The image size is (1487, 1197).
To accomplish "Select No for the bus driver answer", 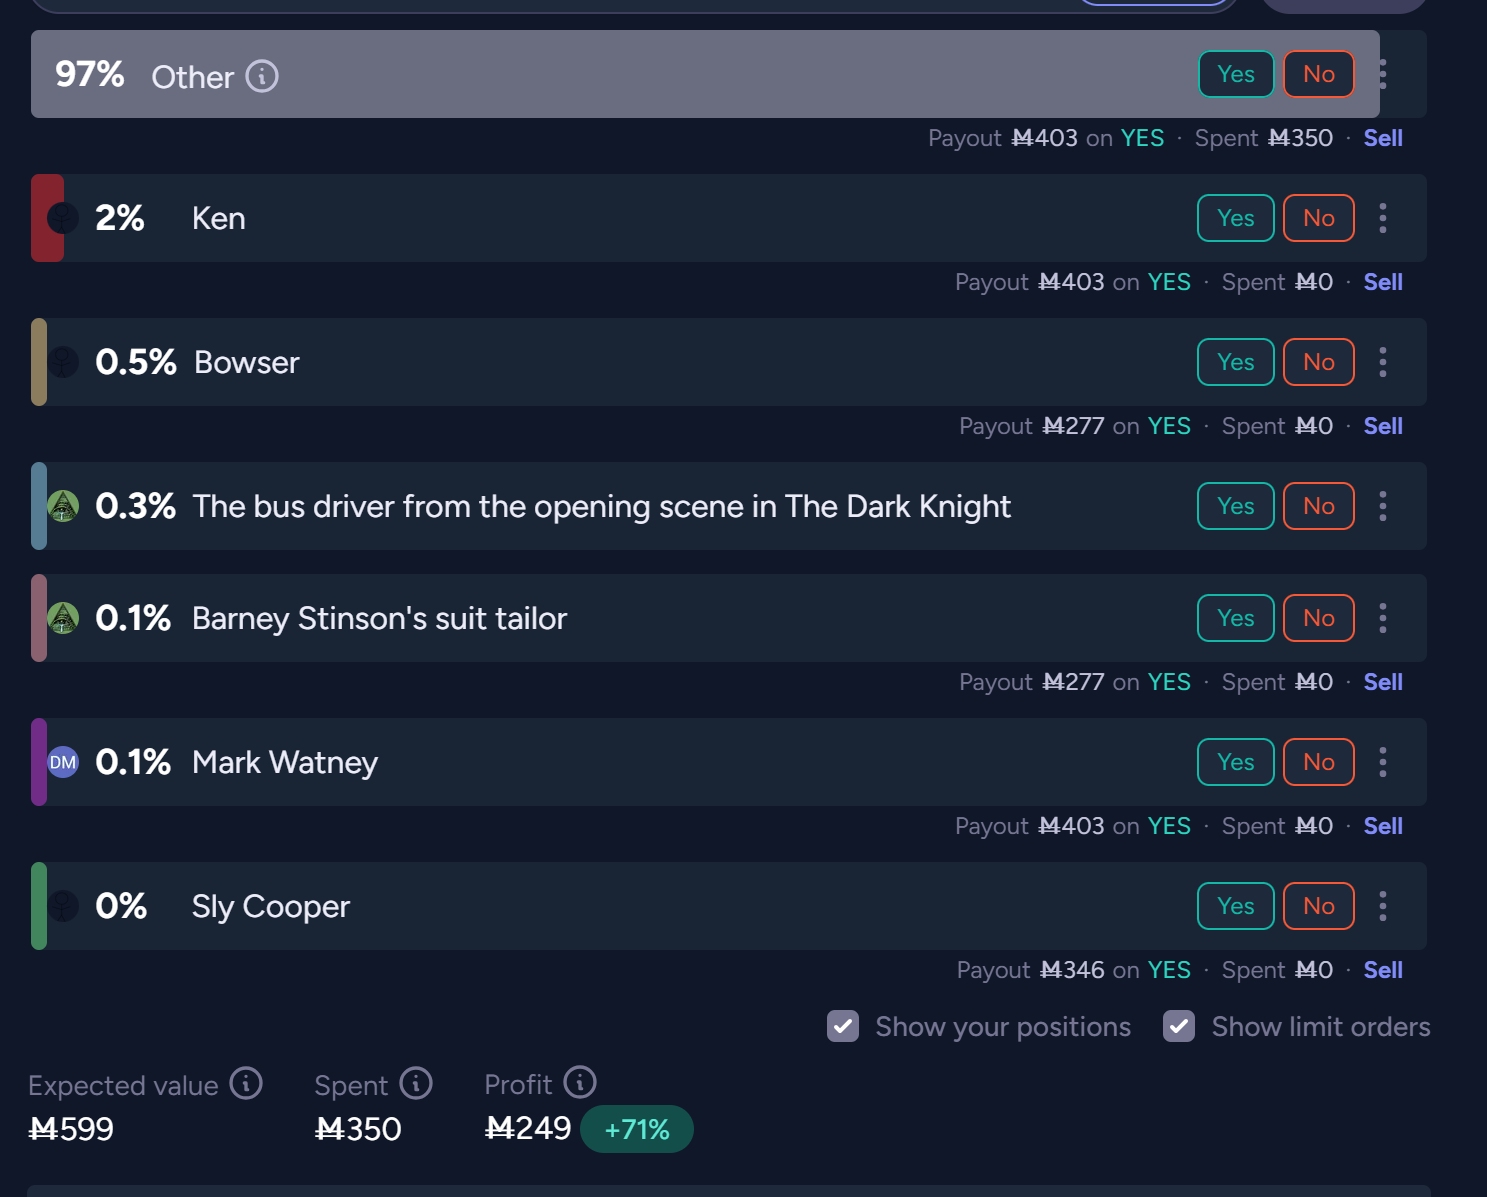I will tap(1319, 506).
